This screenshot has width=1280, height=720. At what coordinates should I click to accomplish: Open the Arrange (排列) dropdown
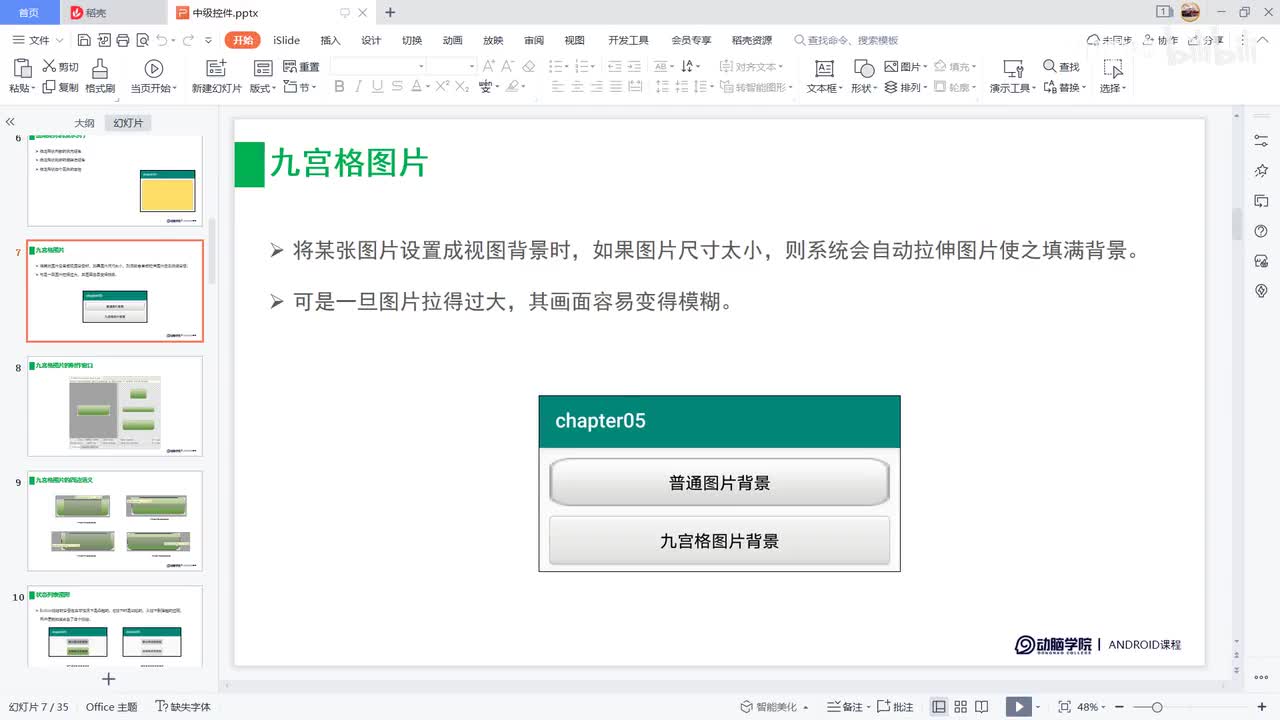pos(906,87)
